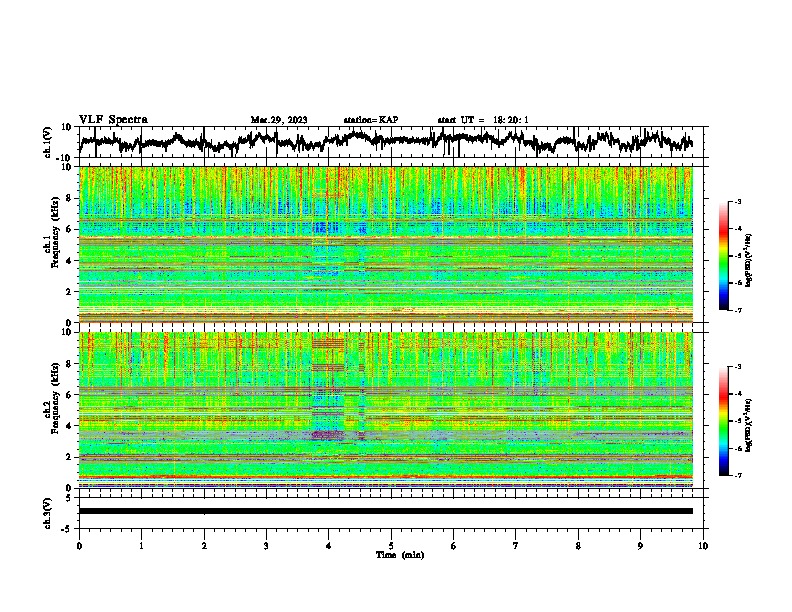Click the 'VLF Spectra' title text
The image size is (792, 612).
pyautogui.click(x=113, y=120)
